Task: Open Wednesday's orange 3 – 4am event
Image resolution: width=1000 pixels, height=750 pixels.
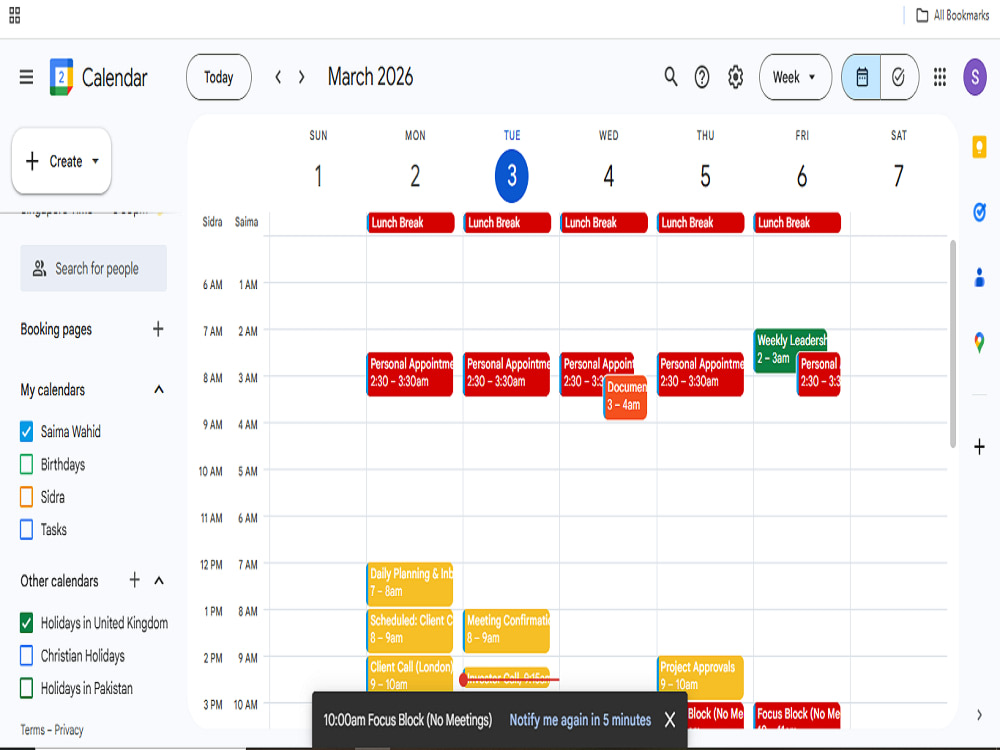Action: point(625,396)
